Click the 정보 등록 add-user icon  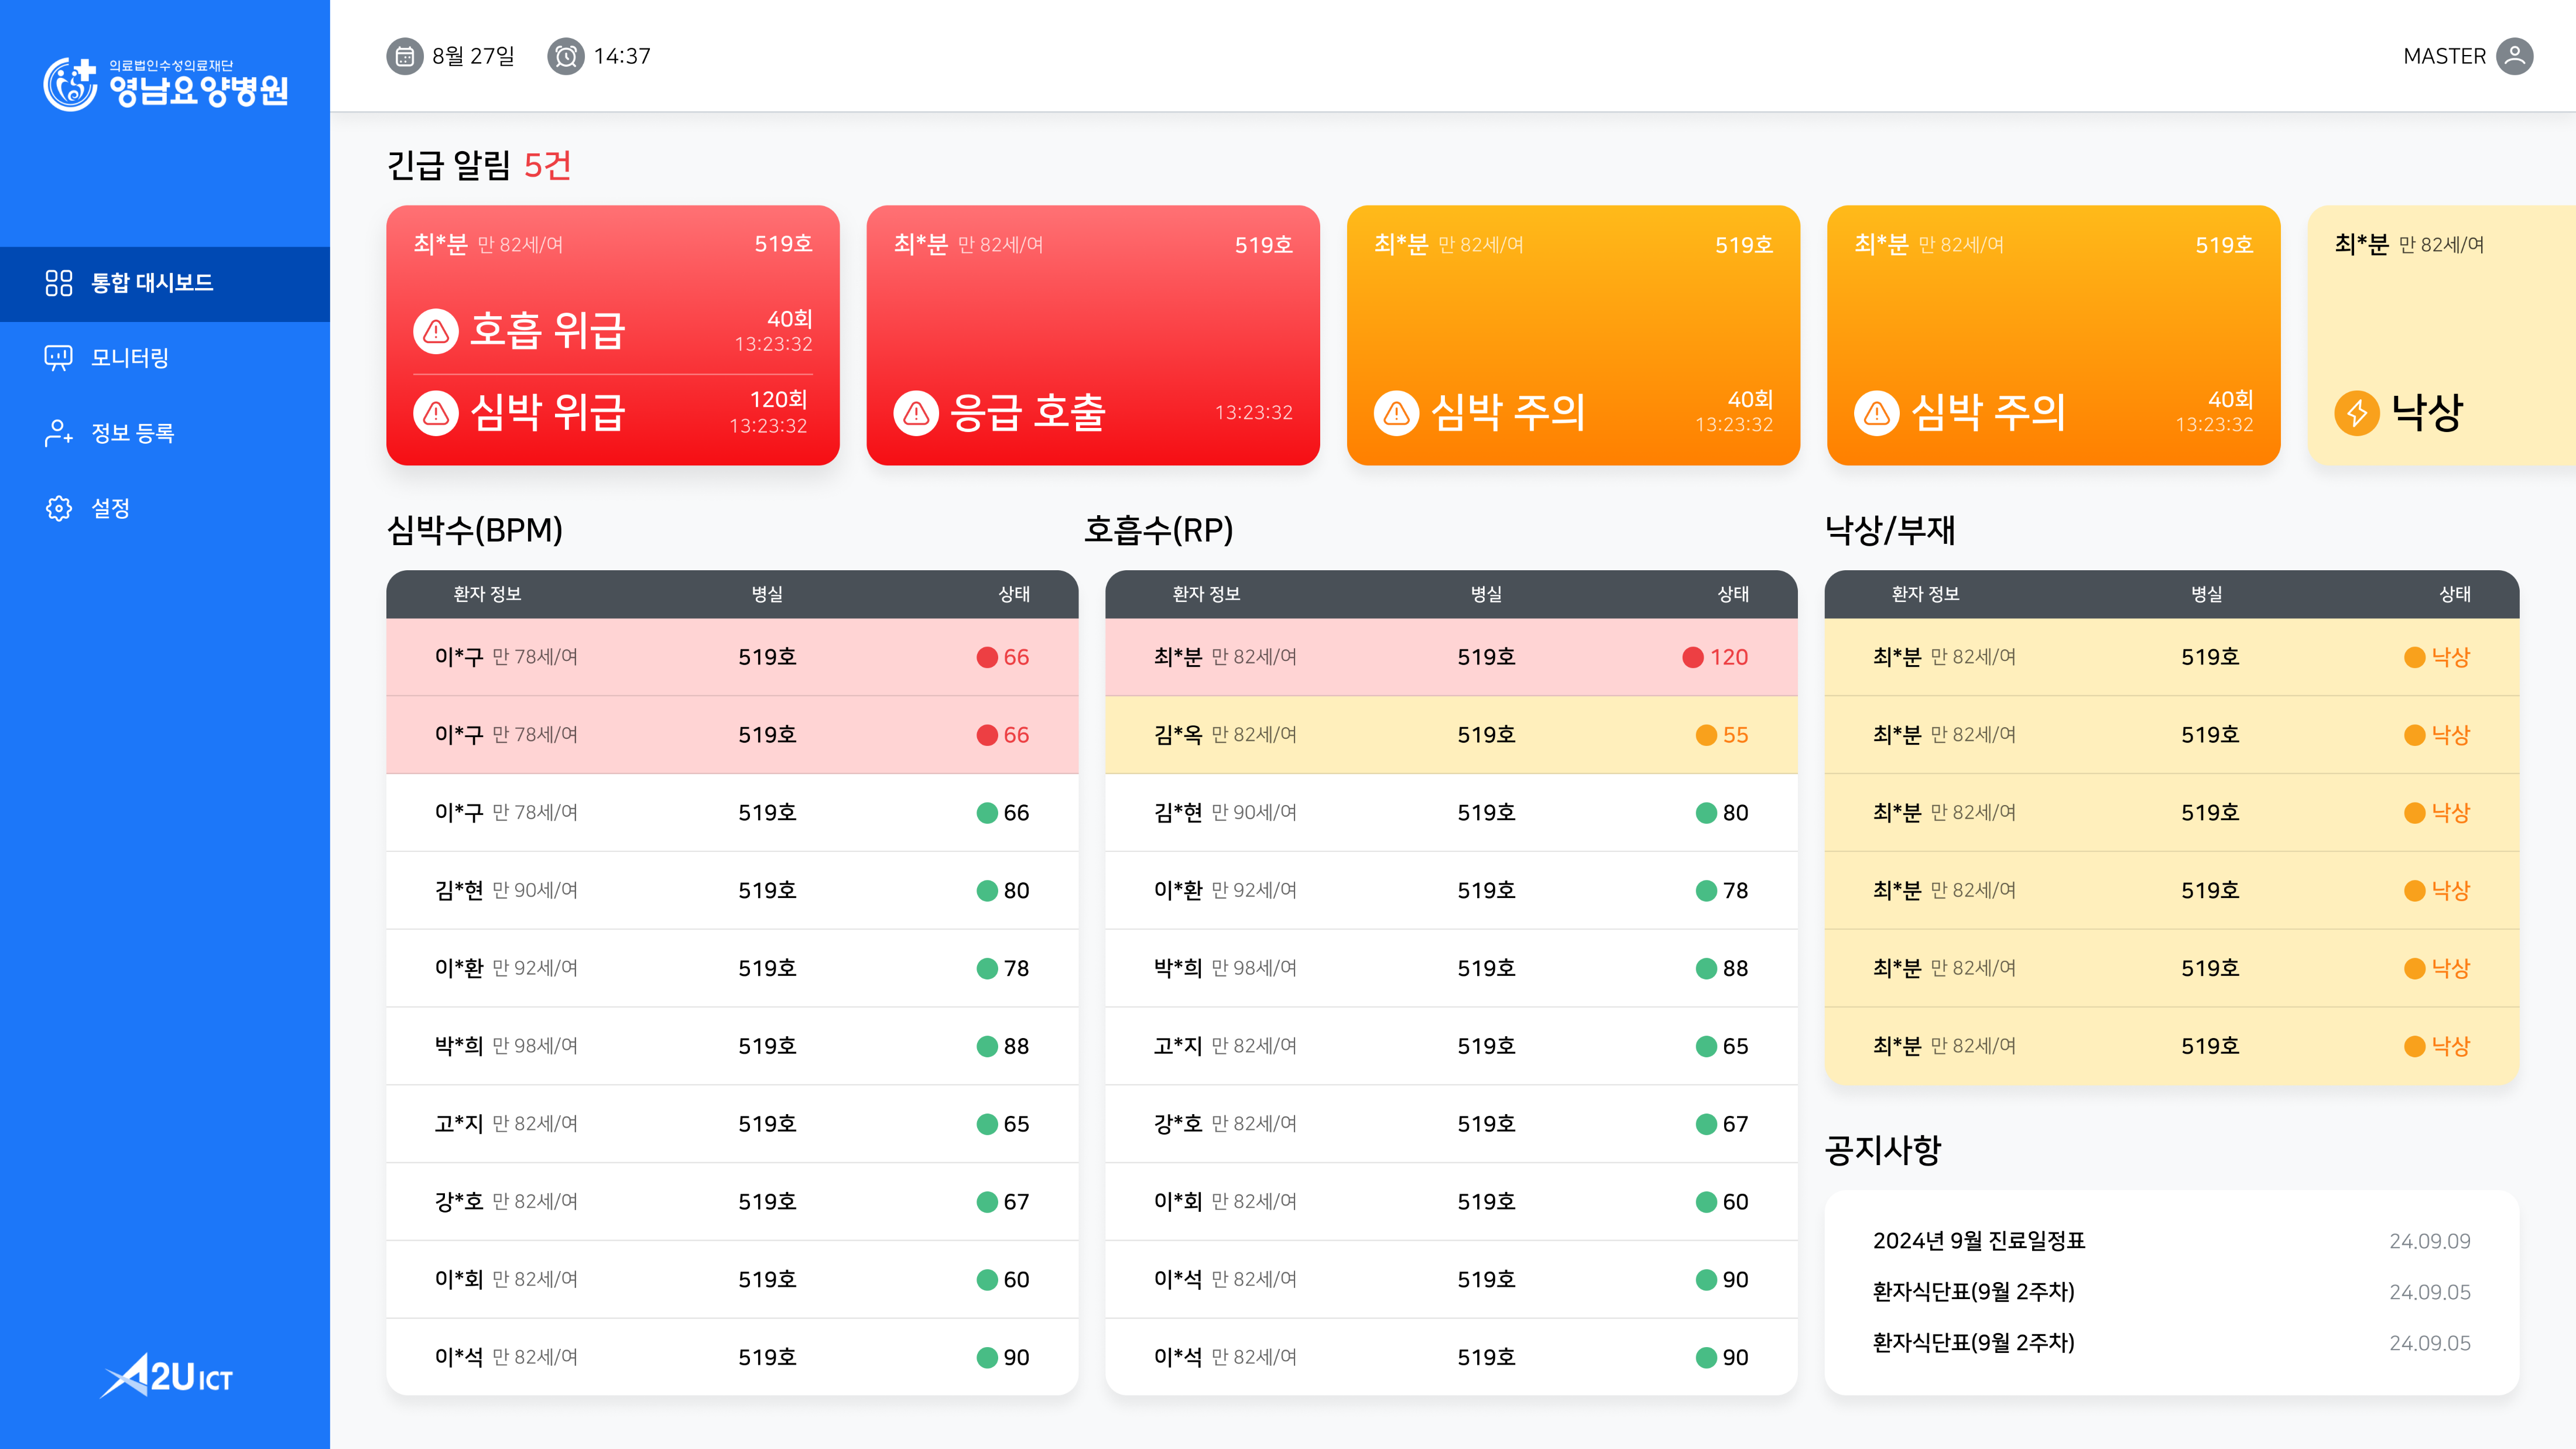tap(59, 433)
